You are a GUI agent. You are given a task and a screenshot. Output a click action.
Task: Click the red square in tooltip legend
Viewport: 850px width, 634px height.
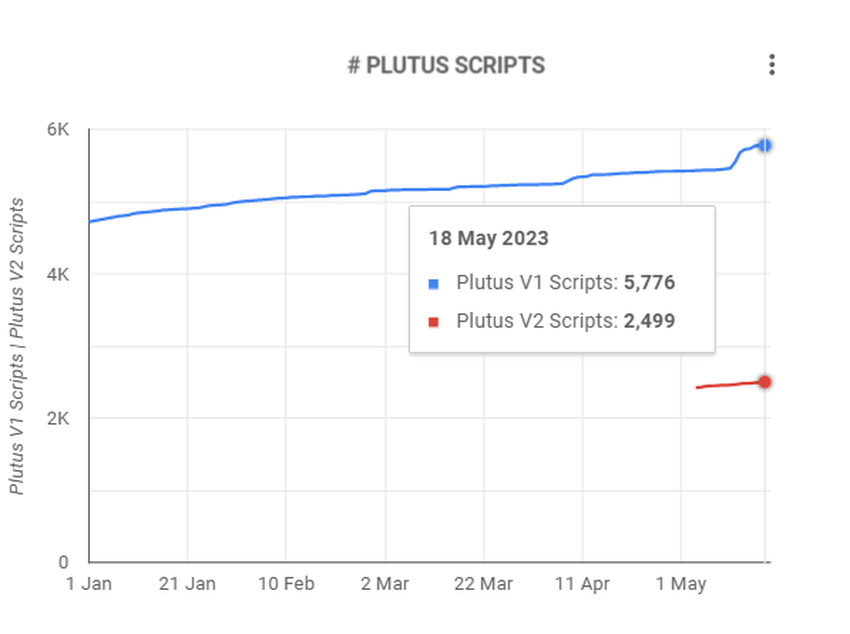[x=433, y=322]
